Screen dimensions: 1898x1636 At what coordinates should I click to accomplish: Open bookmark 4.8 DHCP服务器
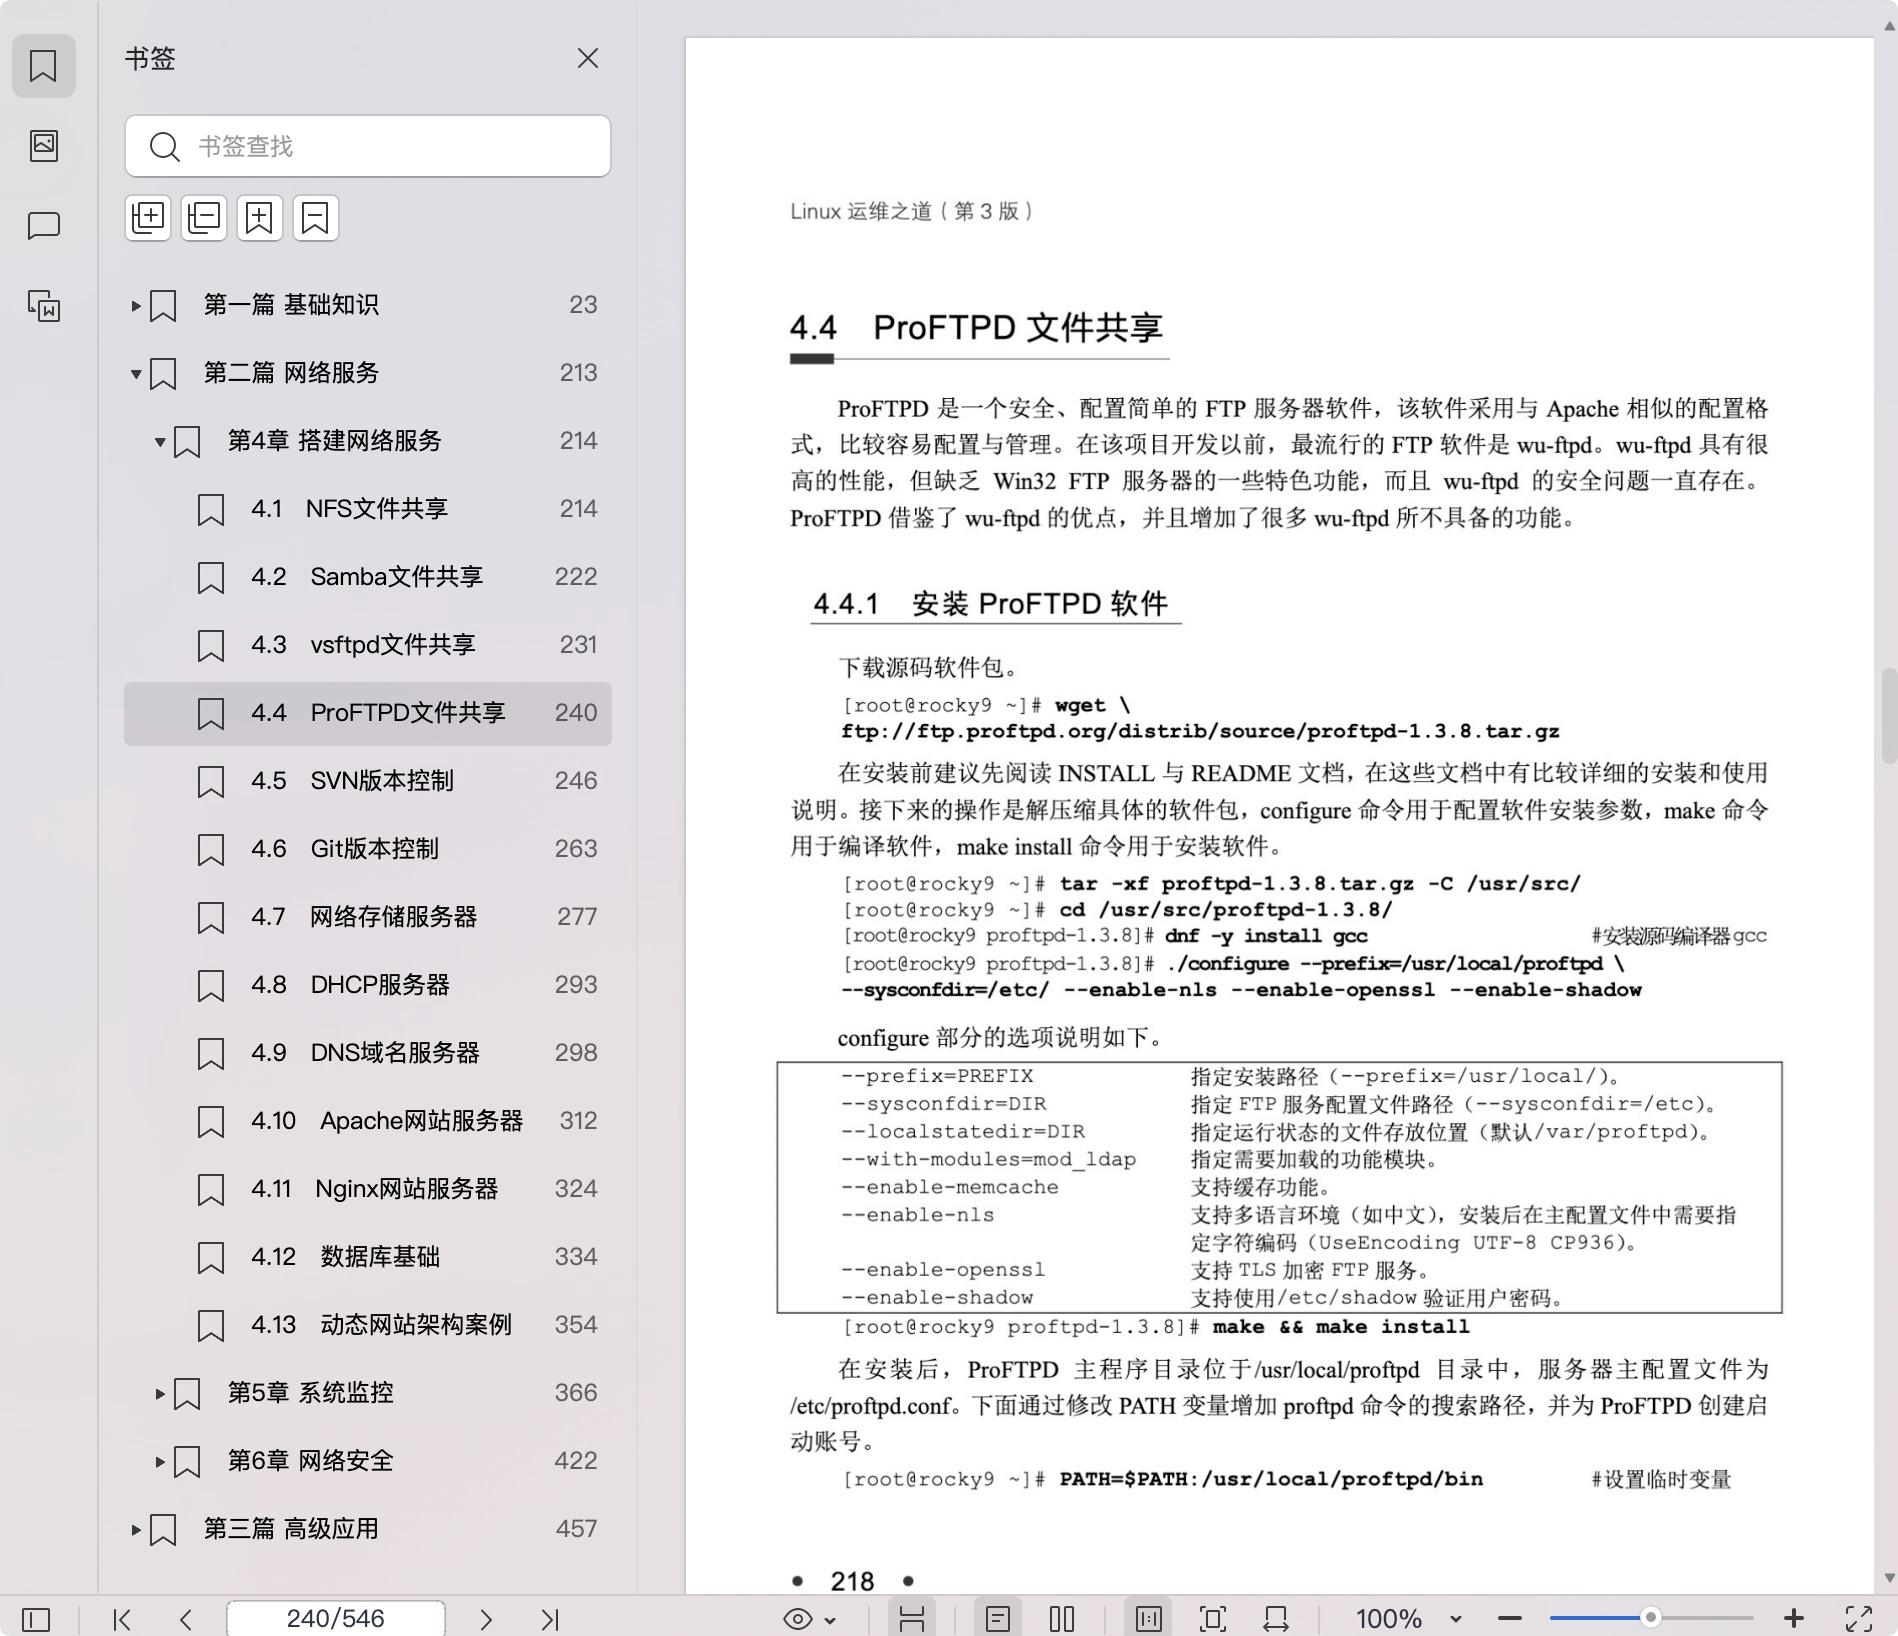[x=368, y=985]
